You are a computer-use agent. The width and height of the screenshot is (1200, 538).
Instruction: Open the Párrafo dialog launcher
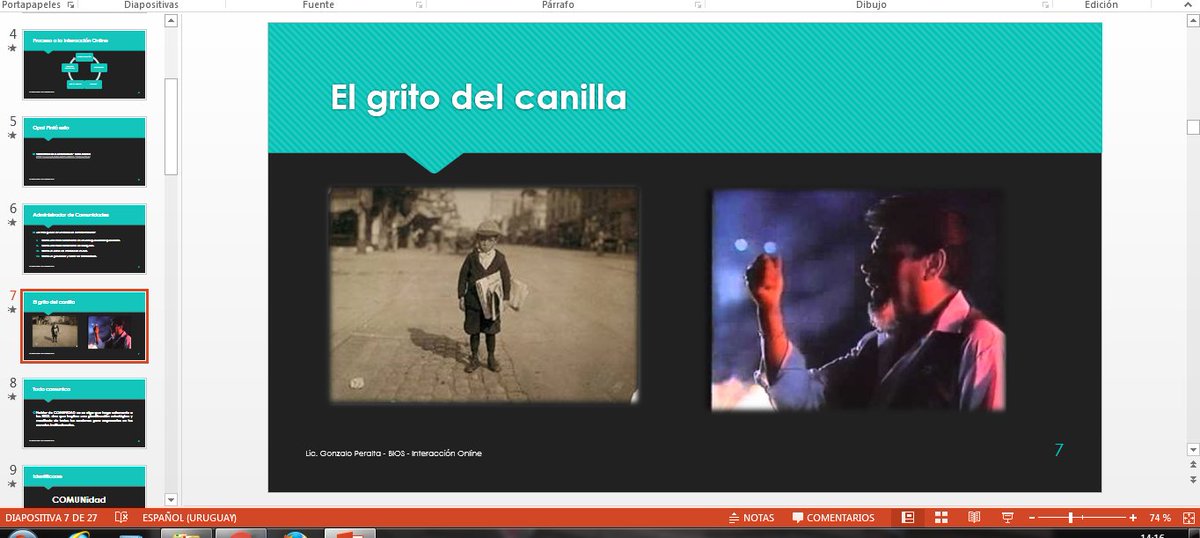coord(697,6)
